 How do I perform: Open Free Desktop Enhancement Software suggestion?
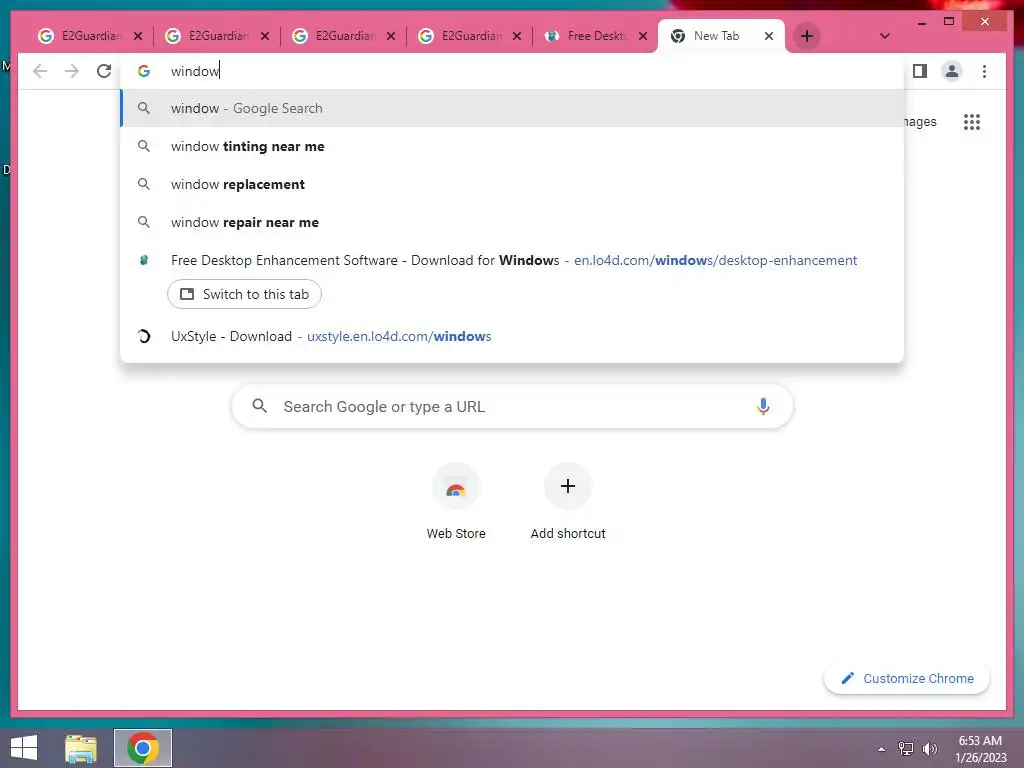coord(512,260)
